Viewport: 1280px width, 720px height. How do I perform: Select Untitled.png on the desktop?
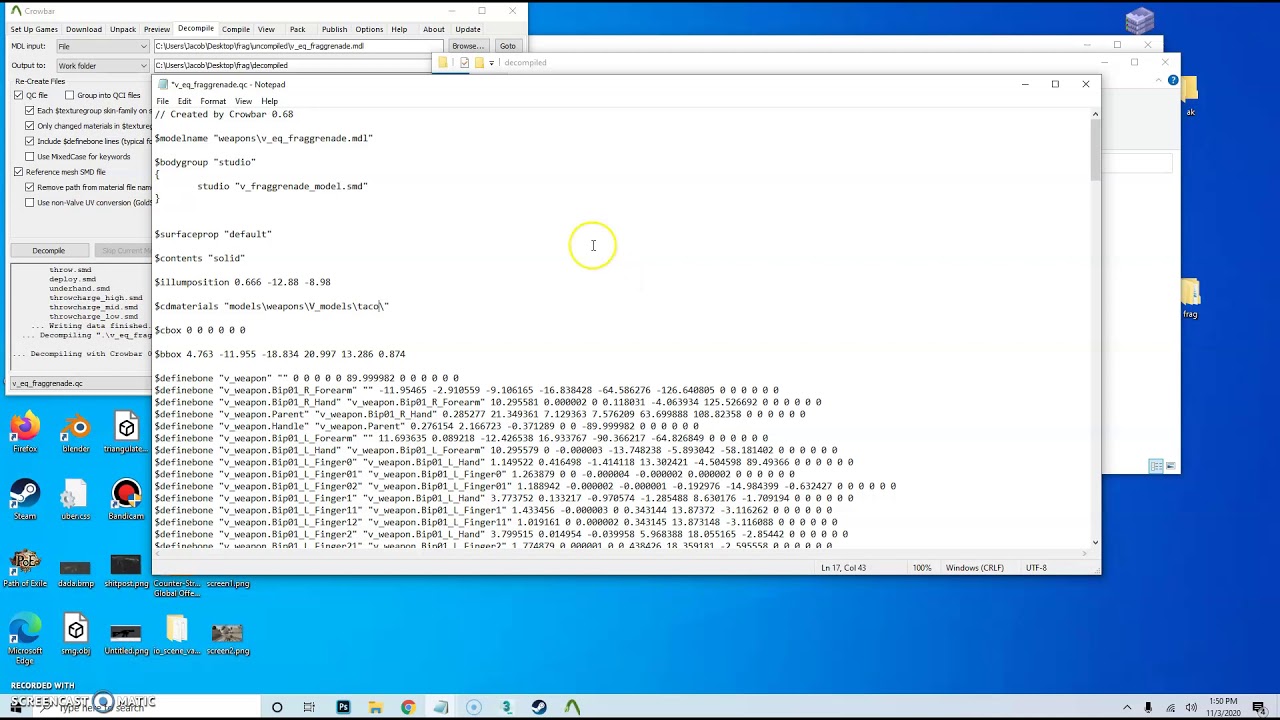tap(126, 636)
